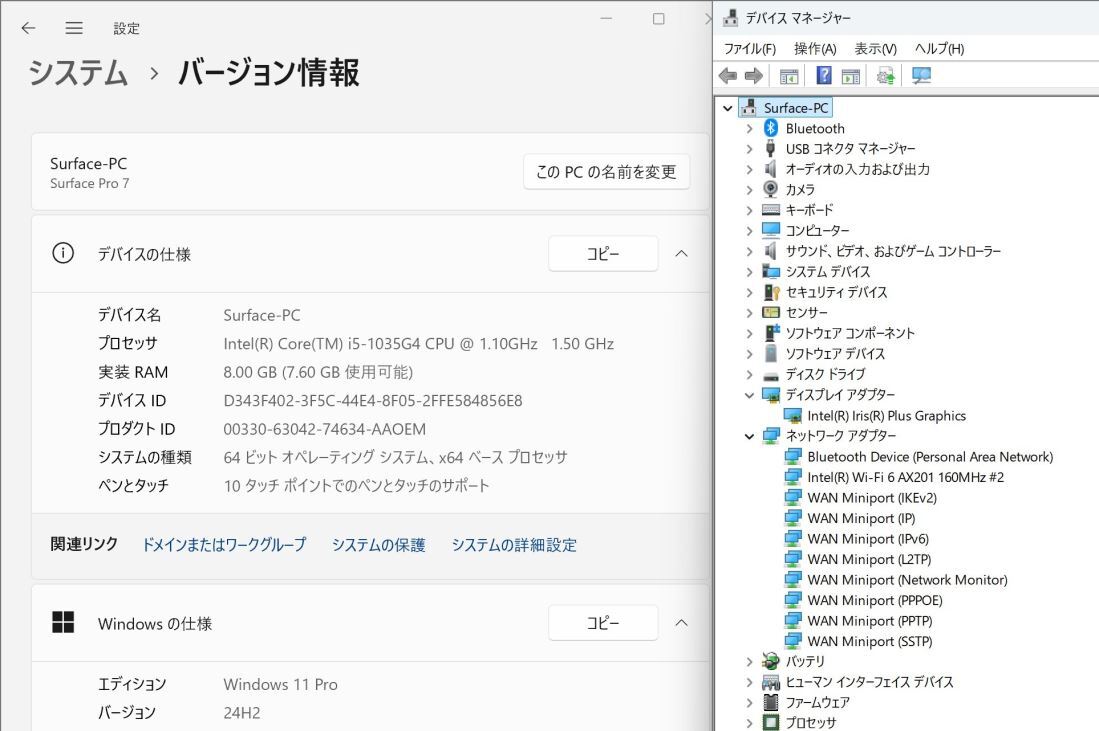The height and width of the screenshot is (731, 1099).
Task: Select the disk drives category icon
Action: point(771,375)
